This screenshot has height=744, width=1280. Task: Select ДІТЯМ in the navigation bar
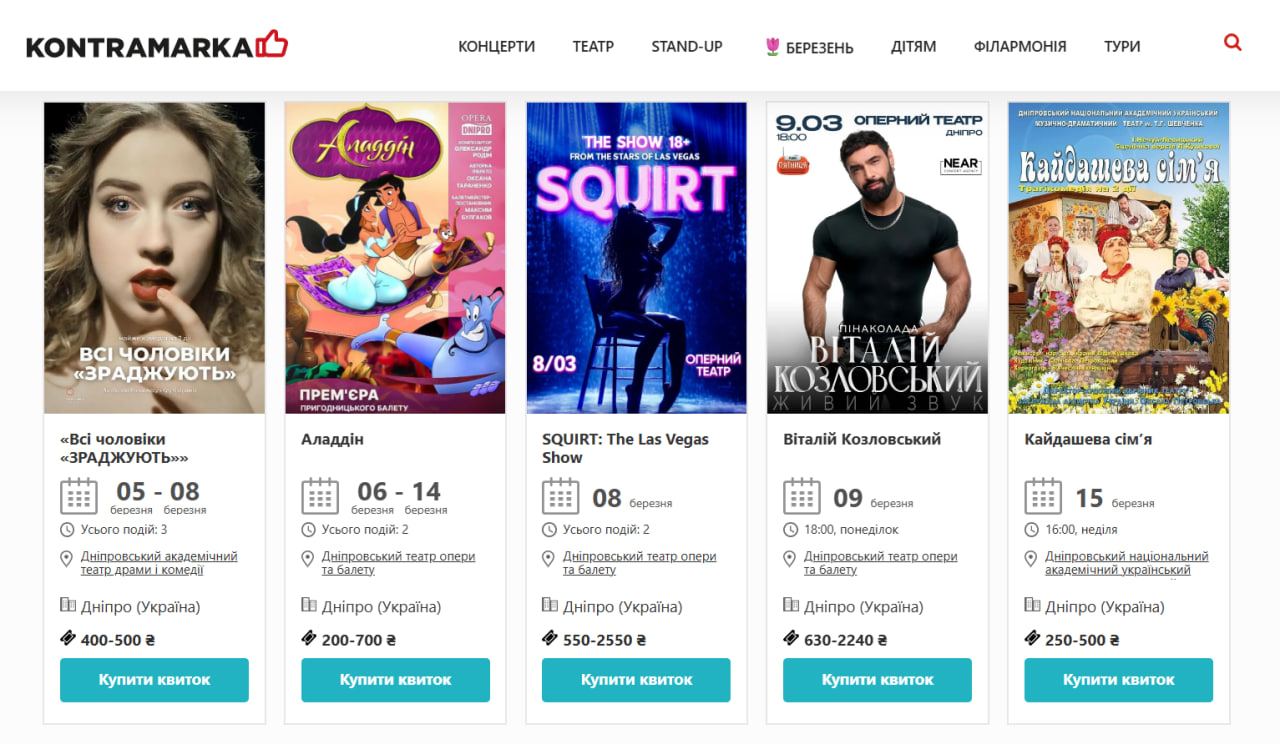click(914, 46)
